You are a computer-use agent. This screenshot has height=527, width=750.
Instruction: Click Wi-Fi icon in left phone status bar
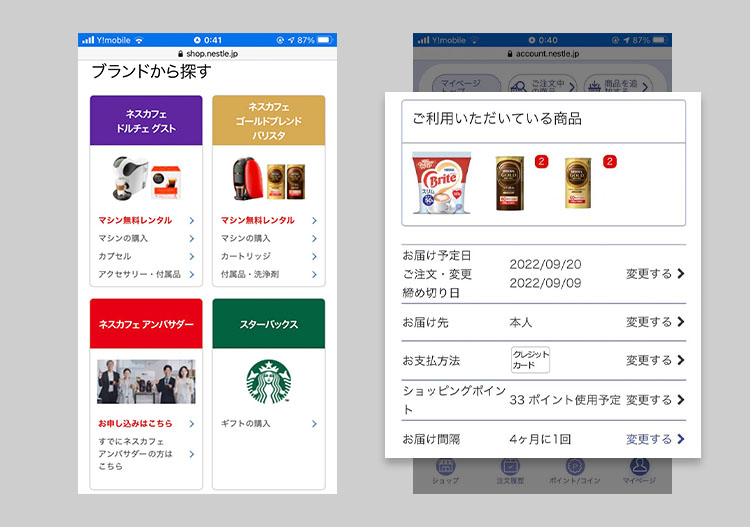(139, 40)
